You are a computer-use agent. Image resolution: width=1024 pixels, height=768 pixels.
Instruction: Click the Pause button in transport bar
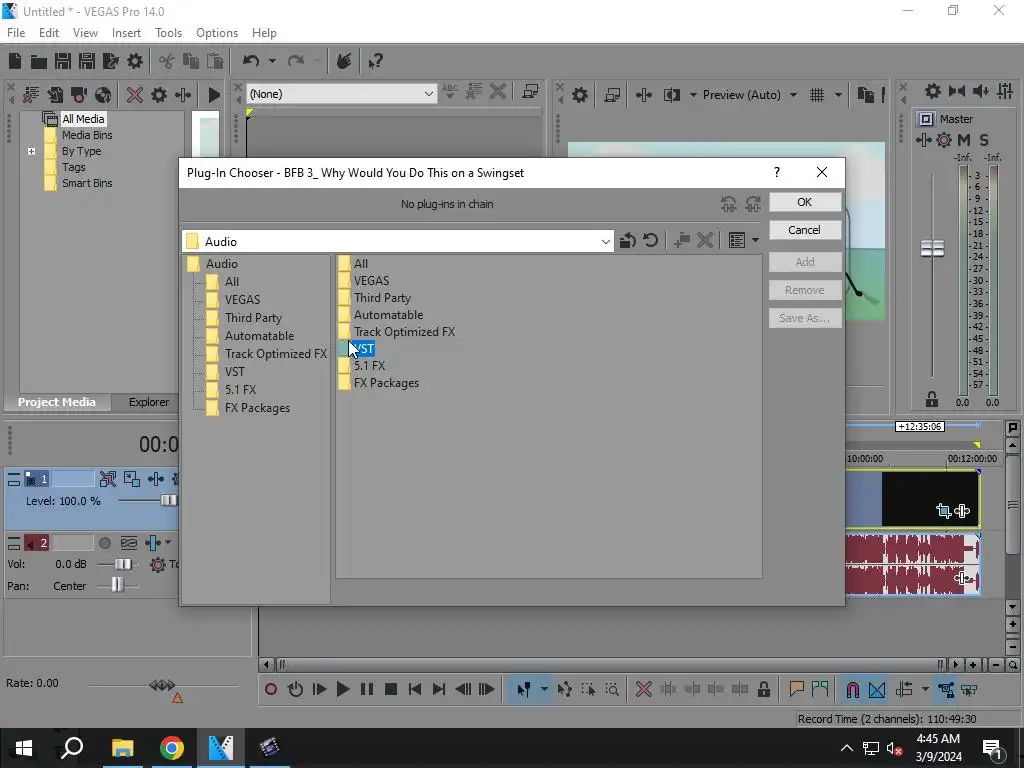pos(366,689)
